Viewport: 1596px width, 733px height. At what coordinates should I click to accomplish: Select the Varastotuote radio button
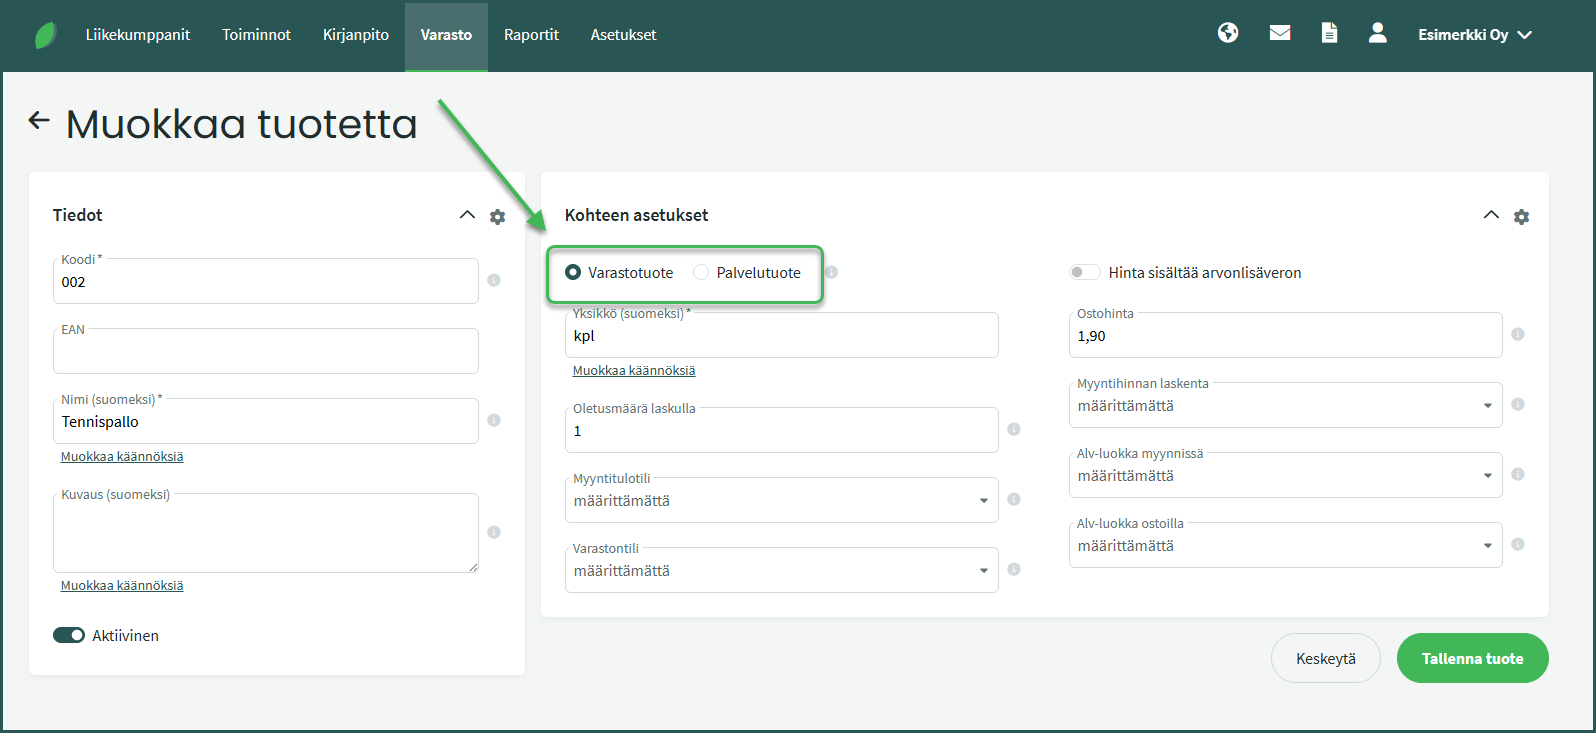[573, 273]
